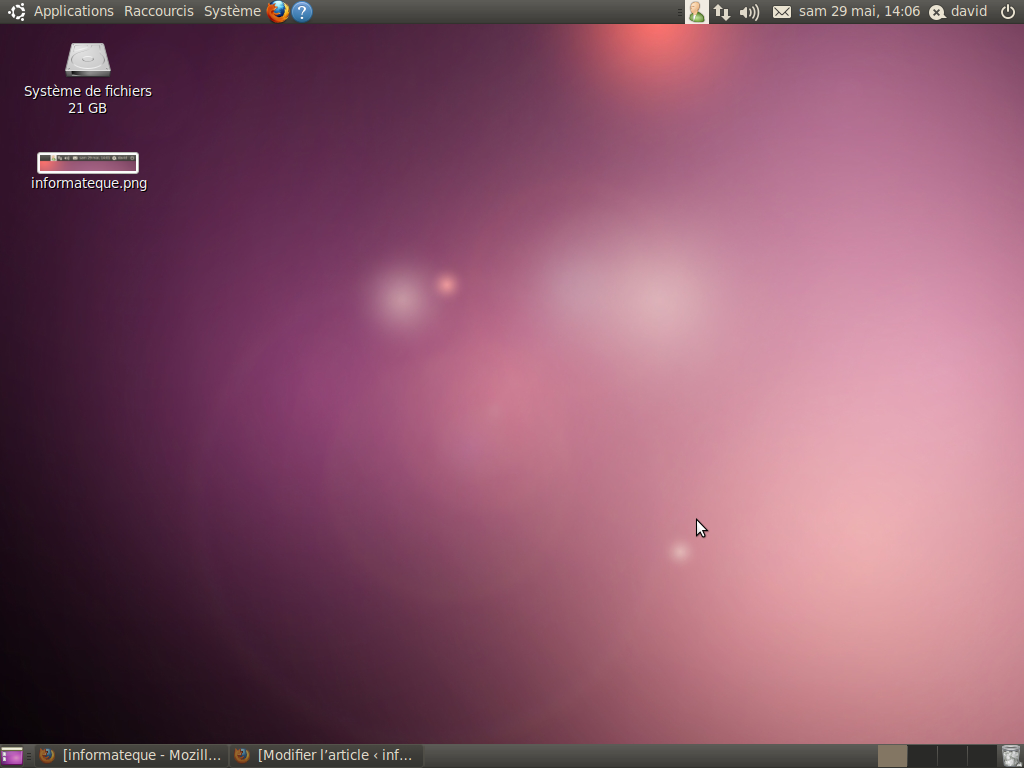Select the Système de fichiers drive icon
Image resolution: width=1024 pixels, height=768 pixels.
(x=88, y=59)
